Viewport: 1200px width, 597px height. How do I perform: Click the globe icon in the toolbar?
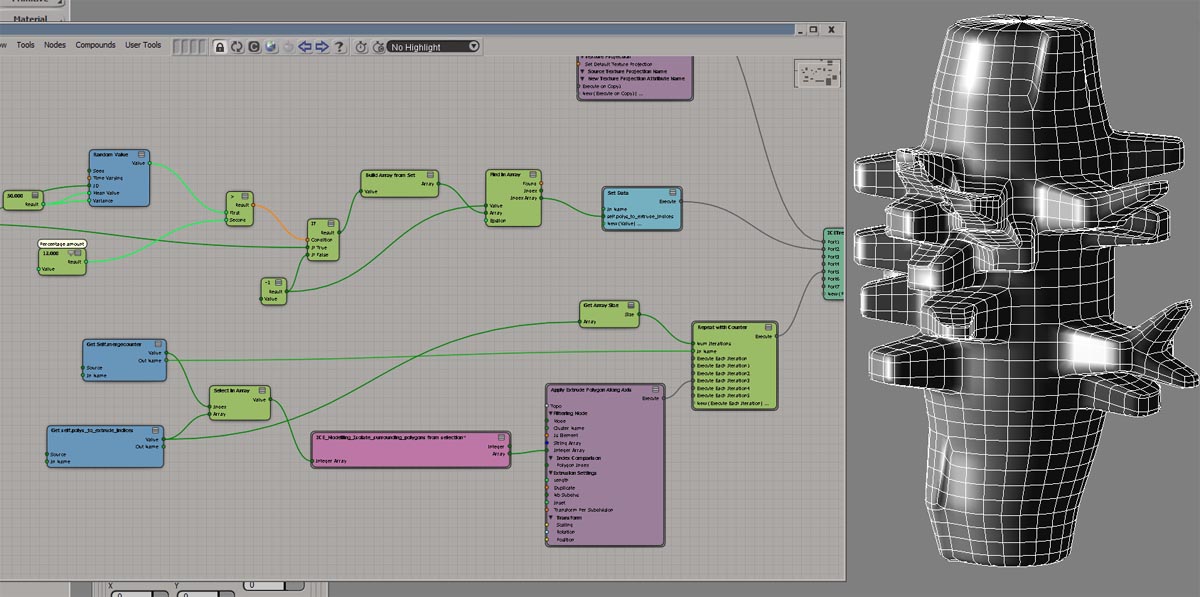[271, 46]
